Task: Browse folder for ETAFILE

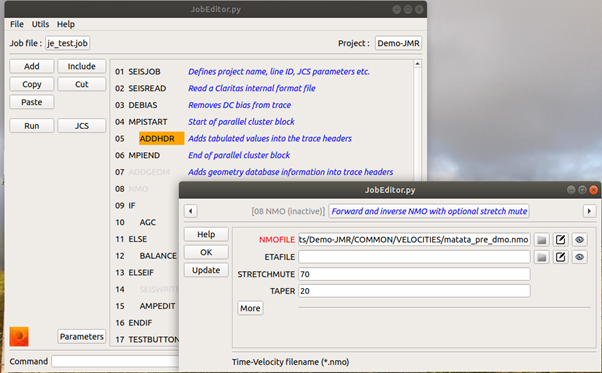Action: (x=541, y=257)
